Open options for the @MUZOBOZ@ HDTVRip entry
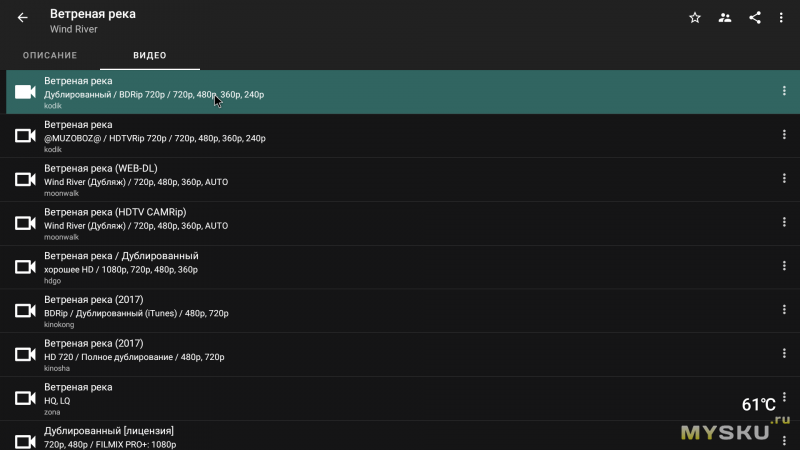 click(784, 135)
